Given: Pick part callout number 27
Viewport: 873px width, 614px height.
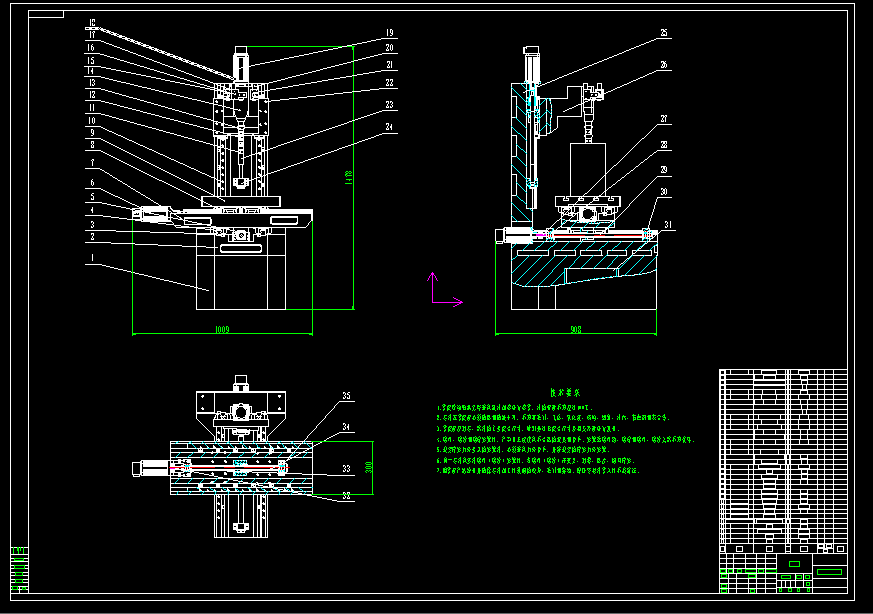Looking at the screenshot, I should (x=664, y=119).
